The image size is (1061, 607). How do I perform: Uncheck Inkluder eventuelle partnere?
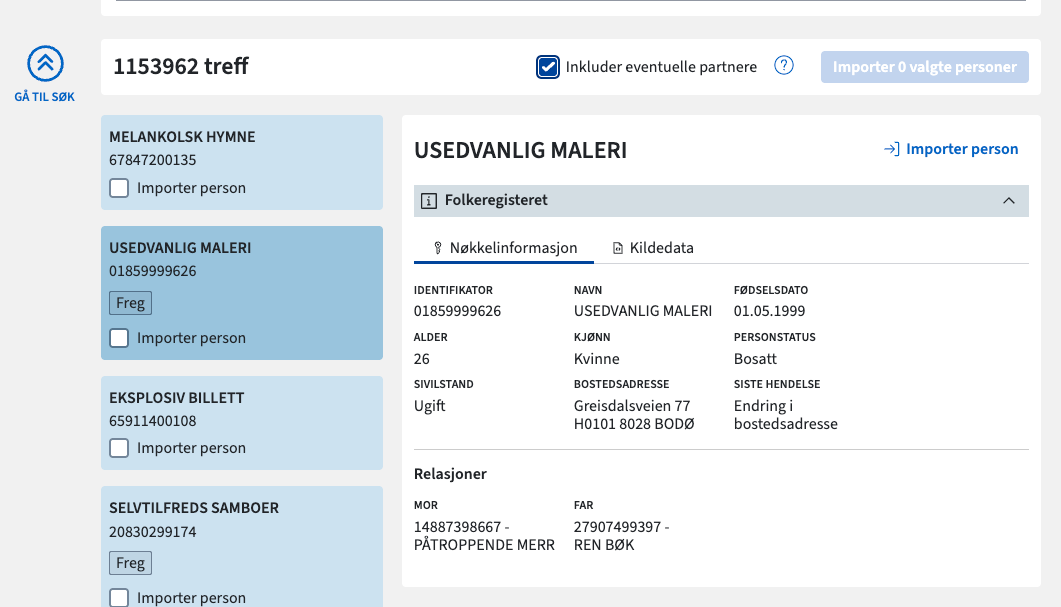pyautogui.click(x=548, y=66)
